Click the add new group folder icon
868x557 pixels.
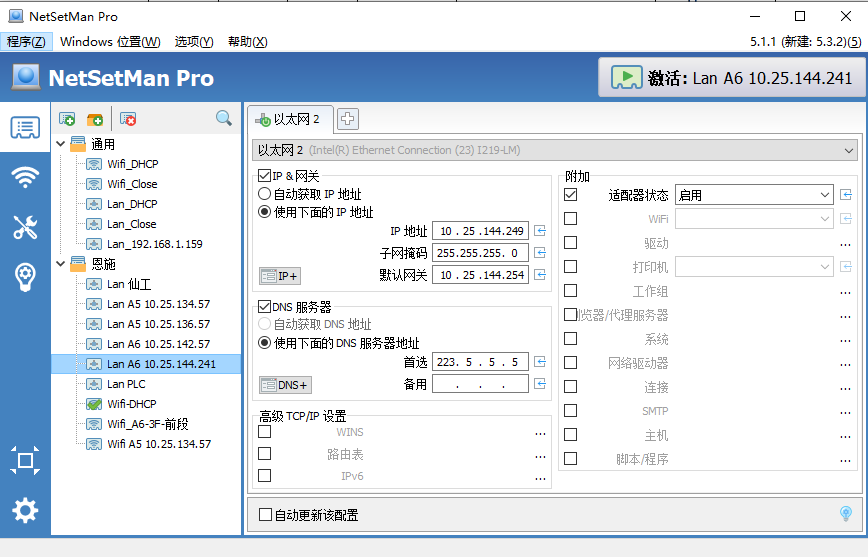[x=95, y=119]
